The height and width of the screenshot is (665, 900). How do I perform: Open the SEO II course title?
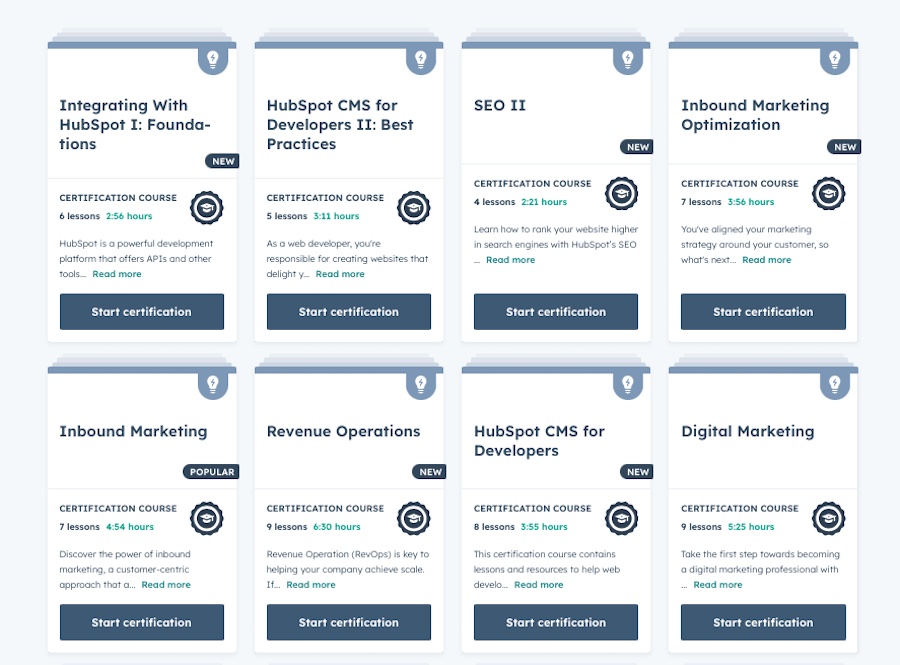click(500, 106)
